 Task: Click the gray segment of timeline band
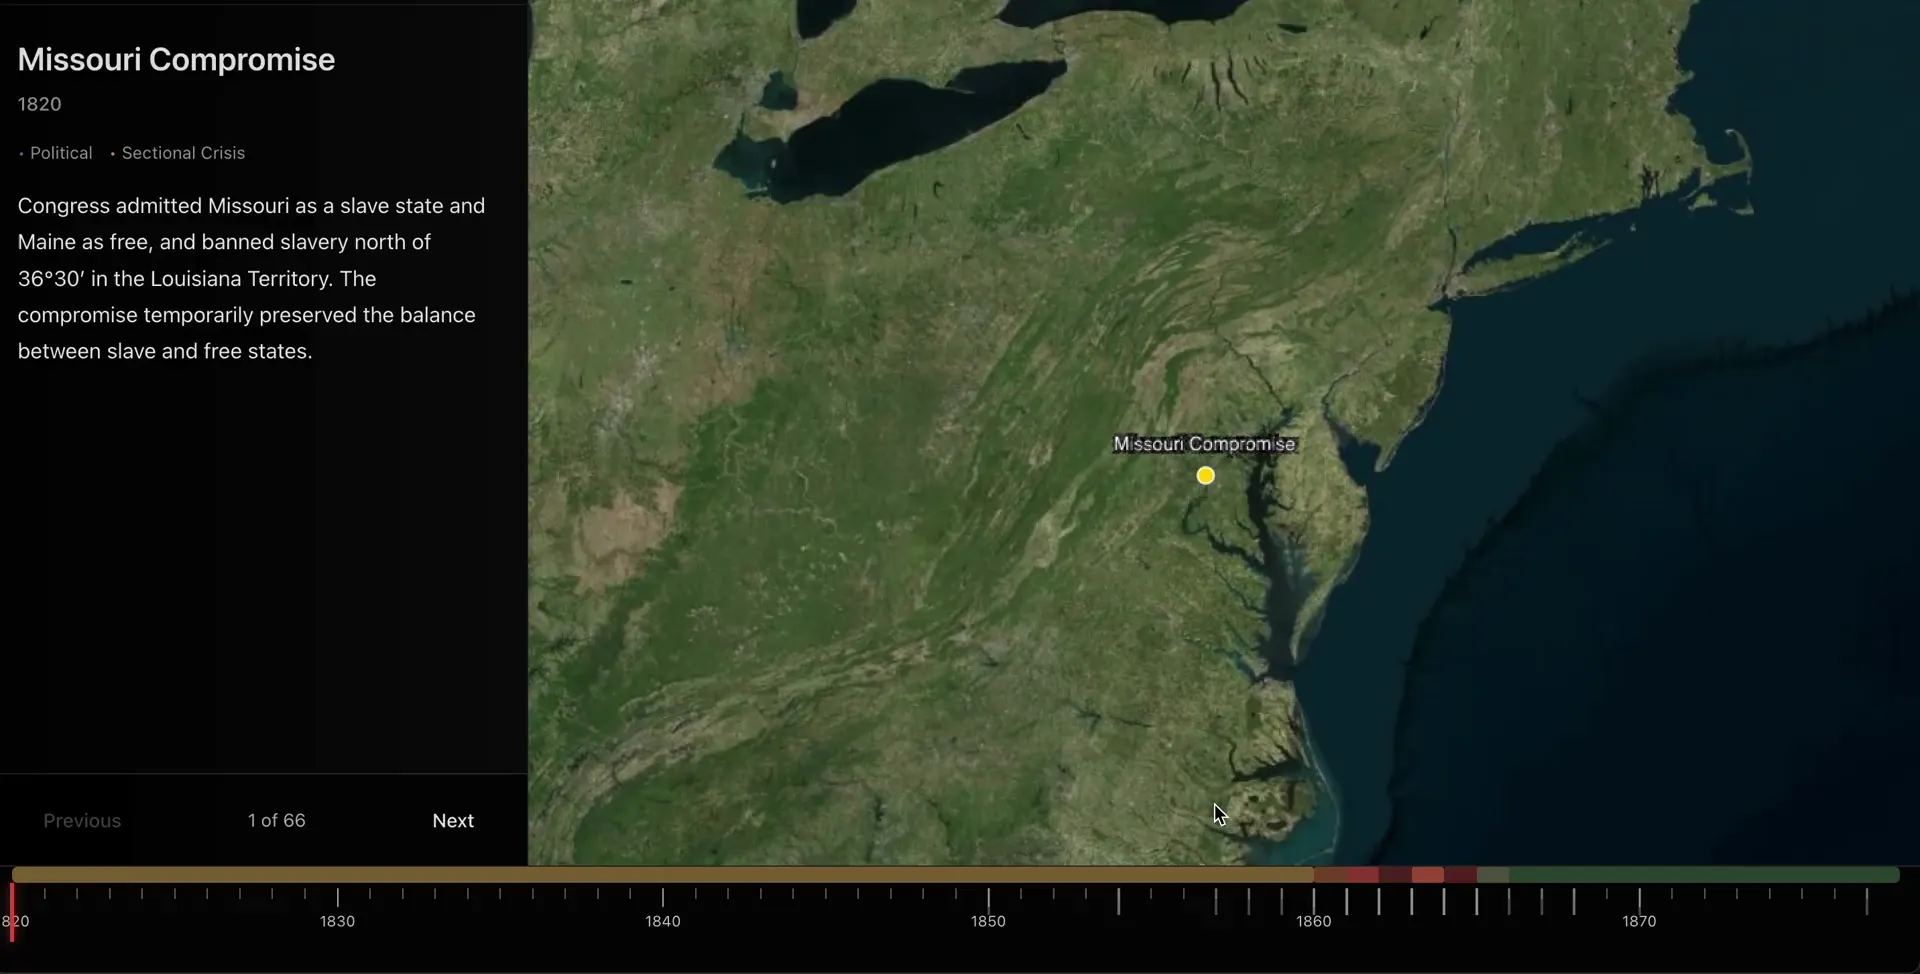(1492, 875)
